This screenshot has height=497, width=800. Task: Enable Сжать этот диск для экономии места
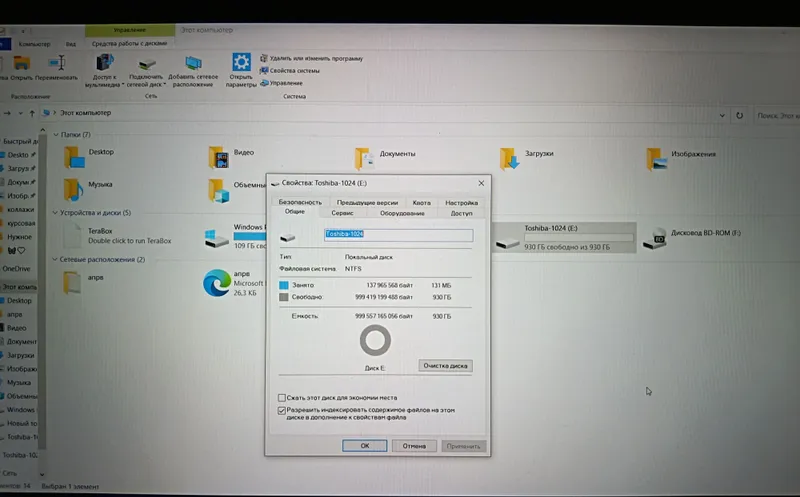tap(282, 397)
